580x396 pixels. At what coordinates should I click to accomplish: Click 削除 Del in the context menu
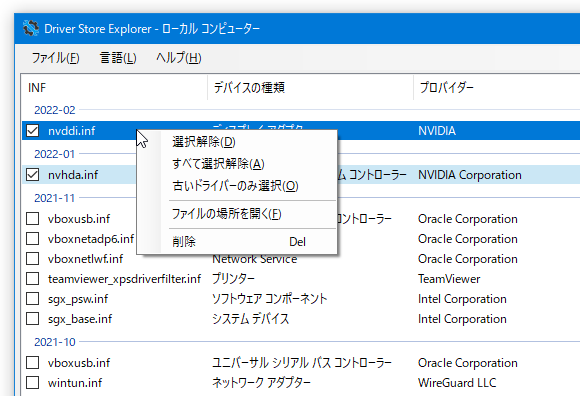[237, 241]
